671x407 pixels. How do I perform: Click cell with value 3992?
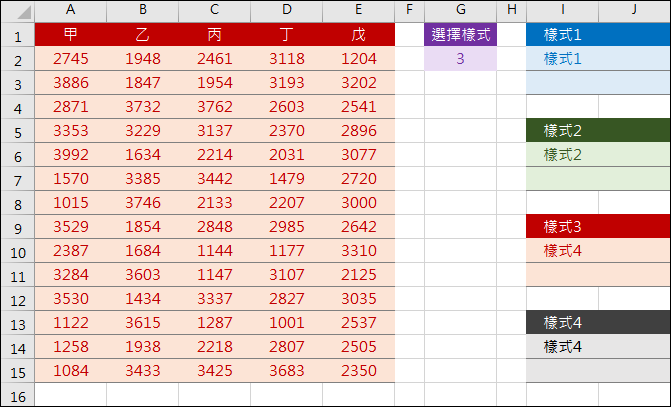(71, 154)
